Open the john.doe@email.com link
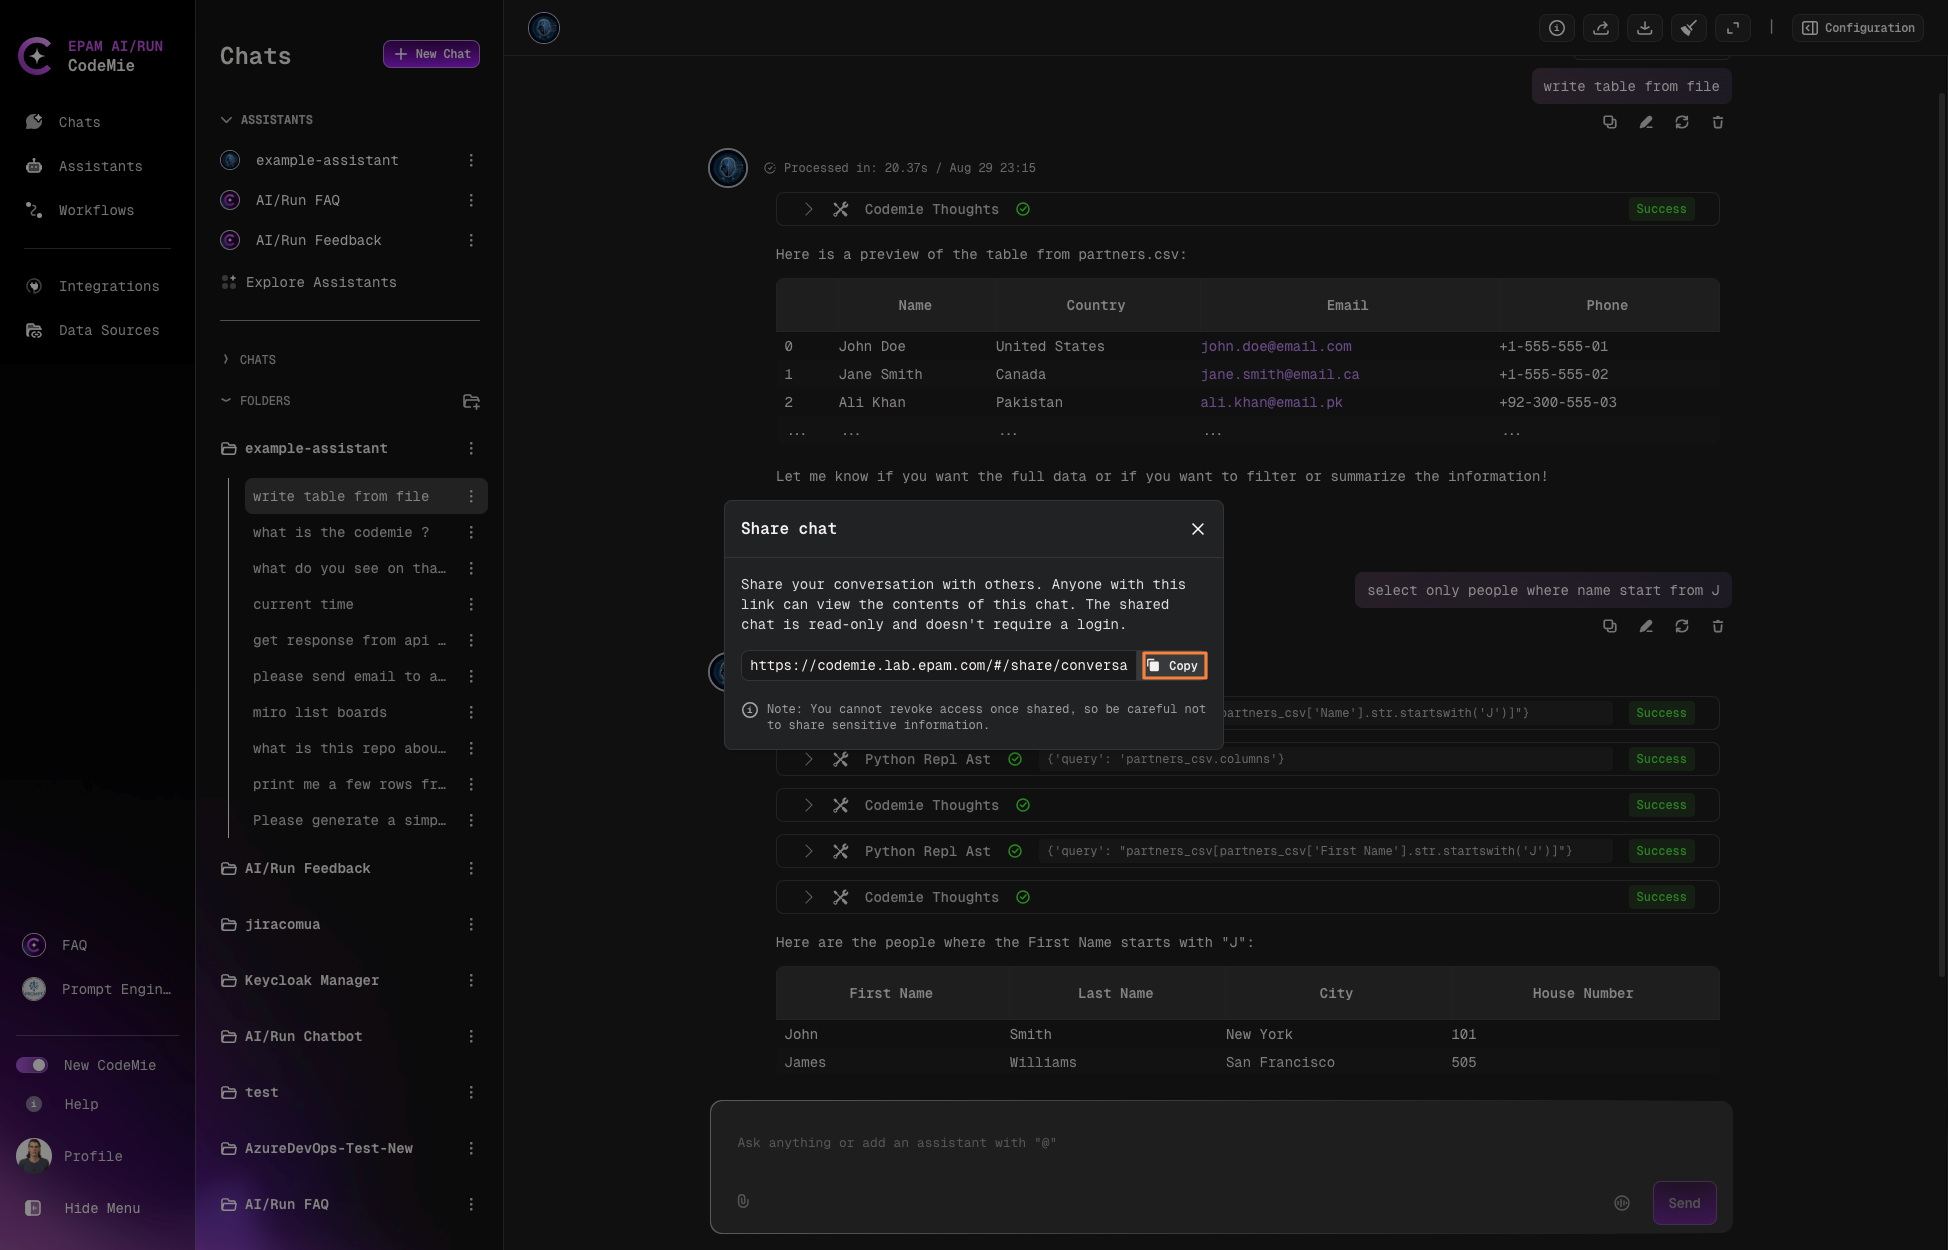The height and width of the screenshot is (1250, 1948). [x=1275, y=346]
